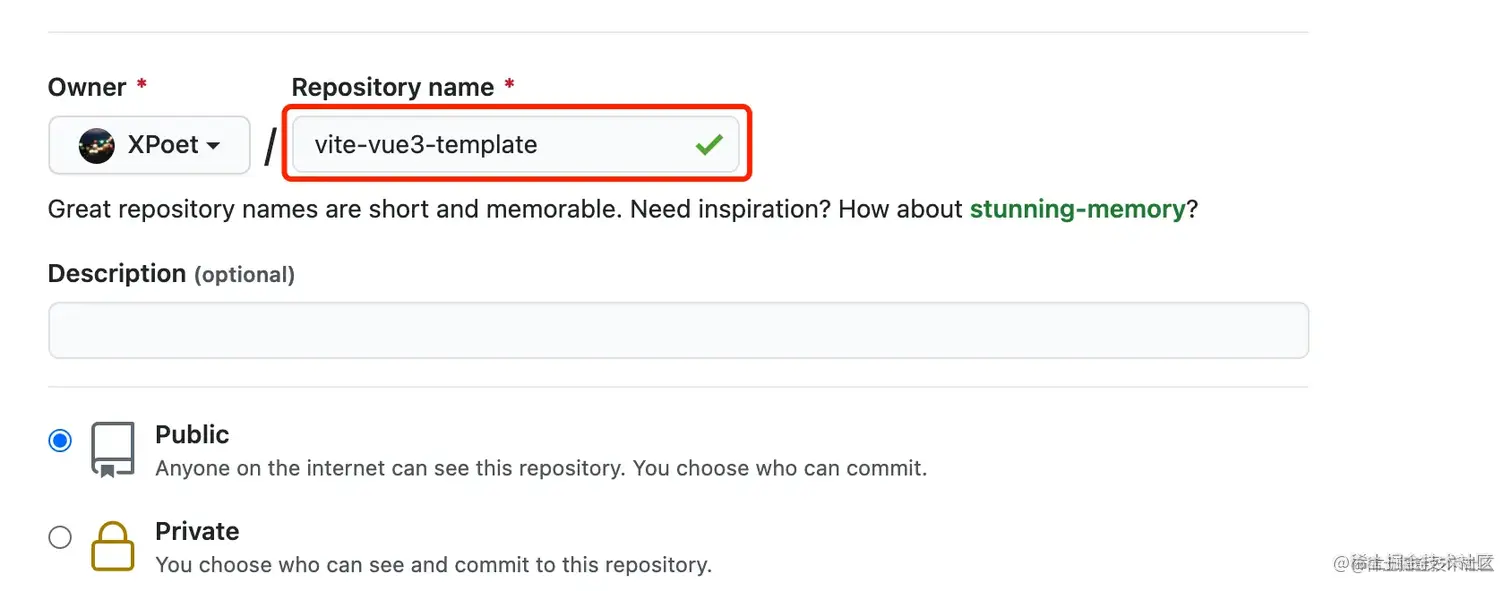Image resolution: width=1512 pixels, height=591 pixels.
Task: Click the bold Private option label
Action: pyautogui.click(x=197, y=531)
